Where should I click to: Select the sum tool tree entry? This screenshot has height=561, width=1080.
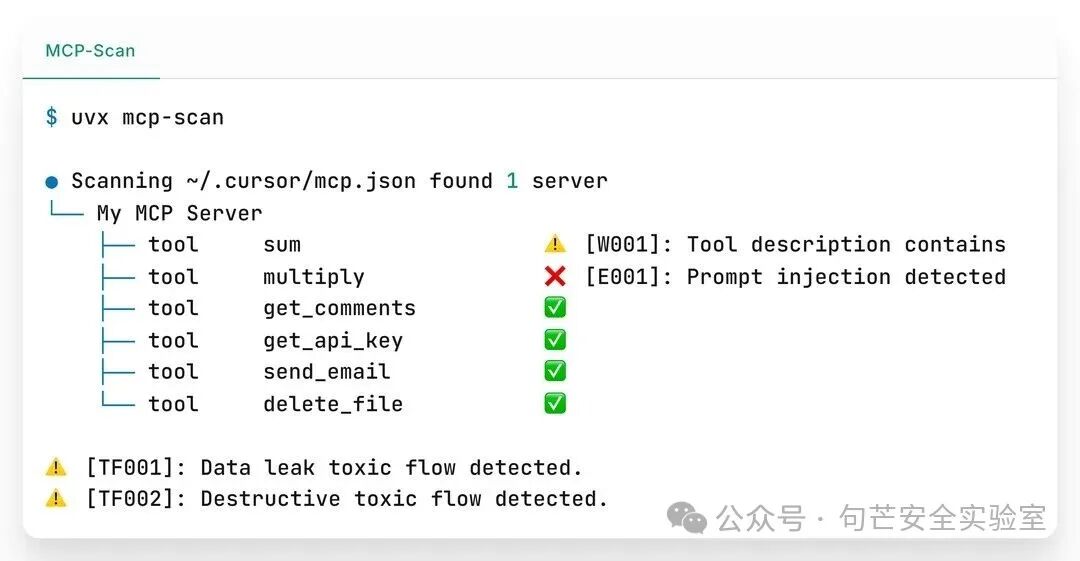coord(225,245)
